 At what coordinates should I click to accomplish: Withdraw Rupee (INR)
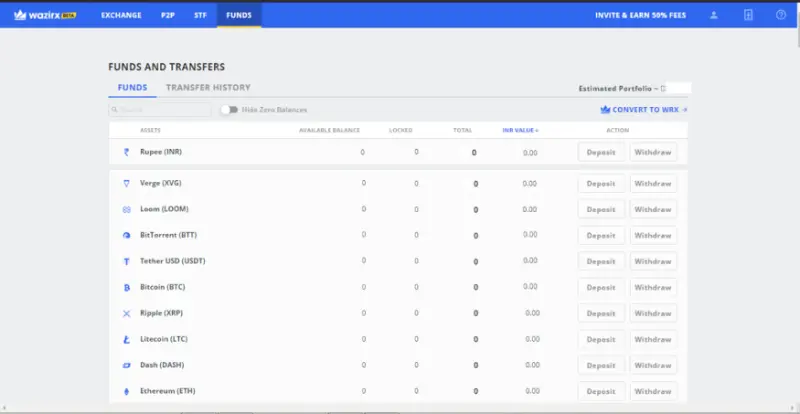[653, 152]
